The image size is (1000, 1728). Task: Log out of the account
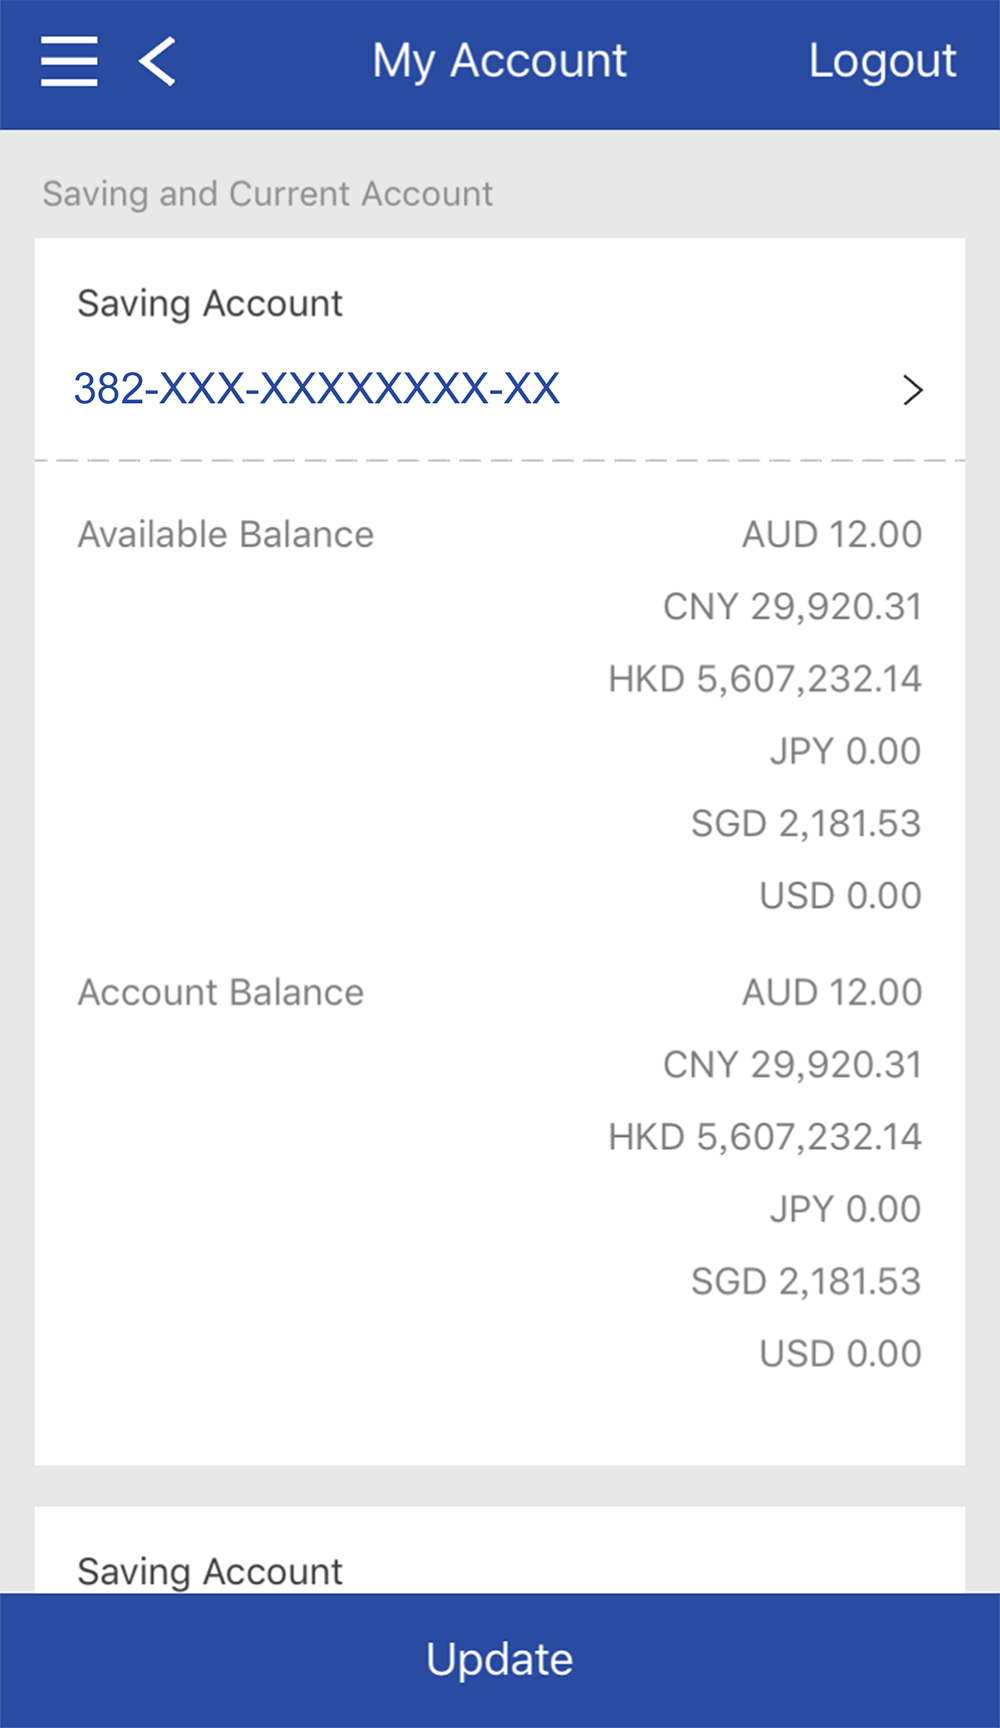(x=882, y=61)
